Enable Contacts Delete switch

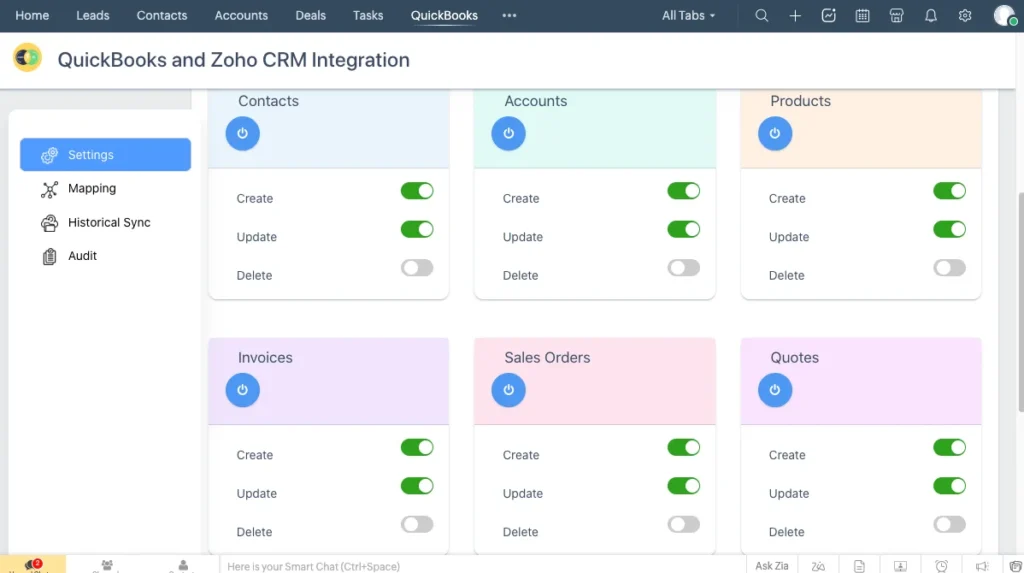(417, 268)
